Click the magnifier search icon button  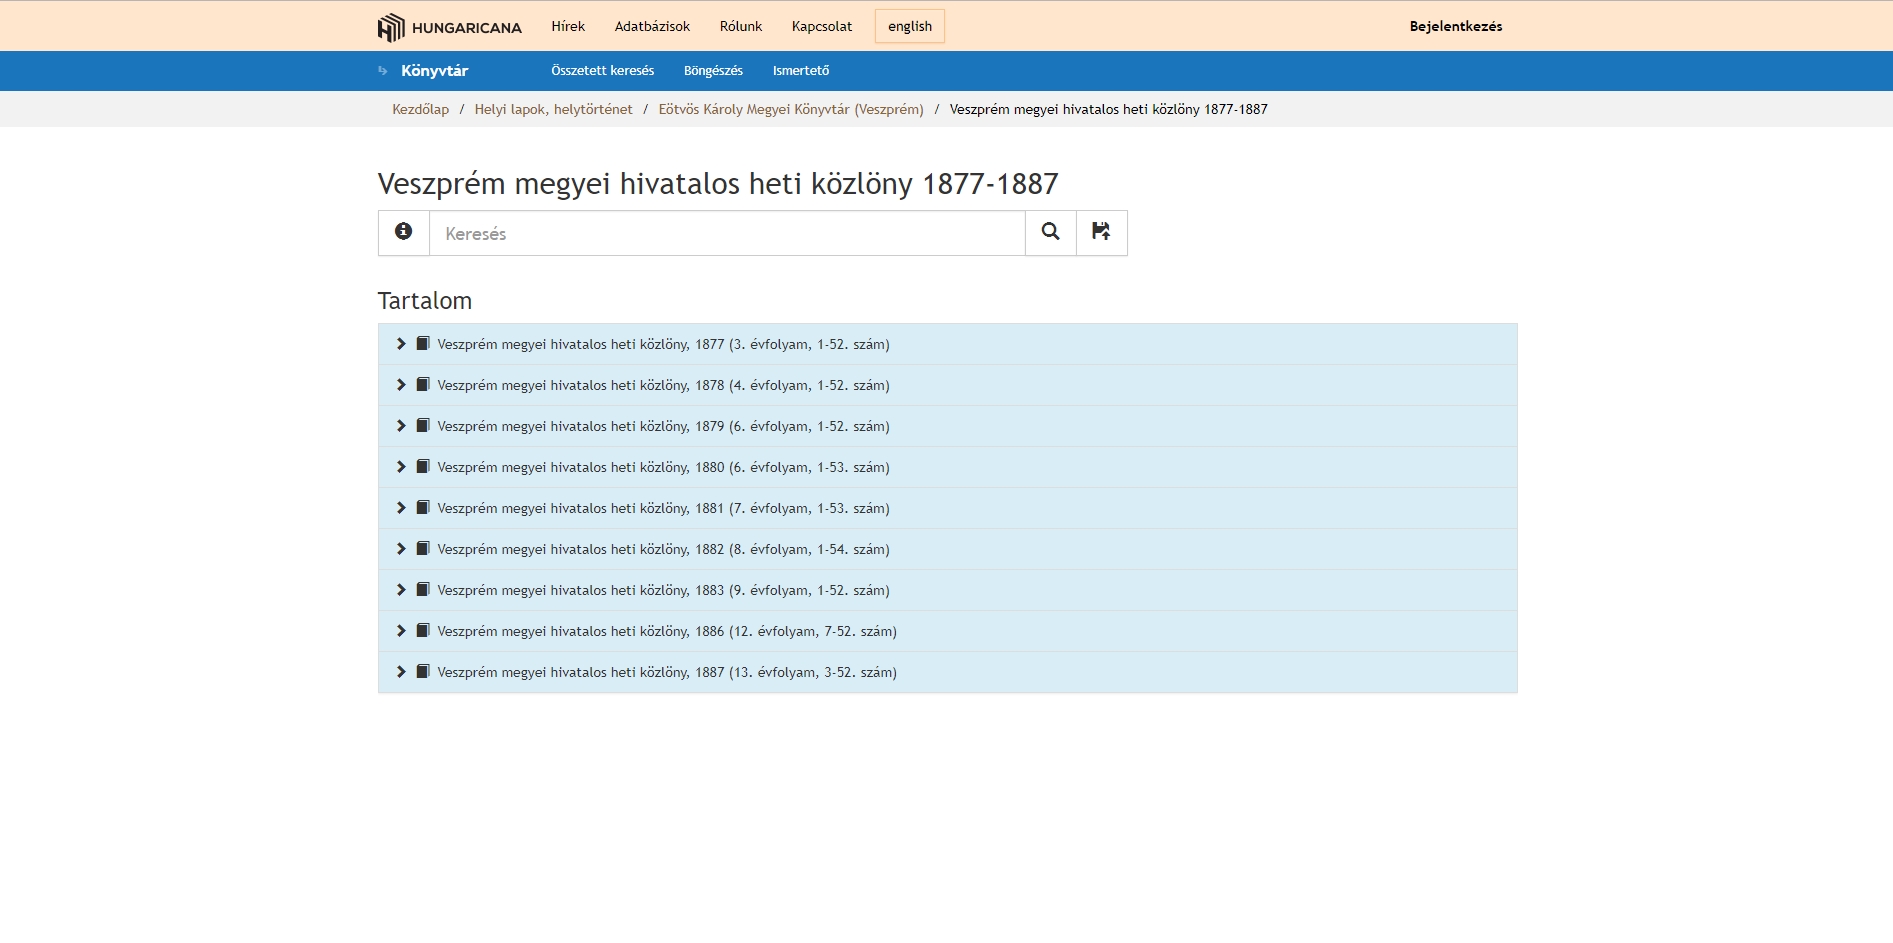point(1051,232)
